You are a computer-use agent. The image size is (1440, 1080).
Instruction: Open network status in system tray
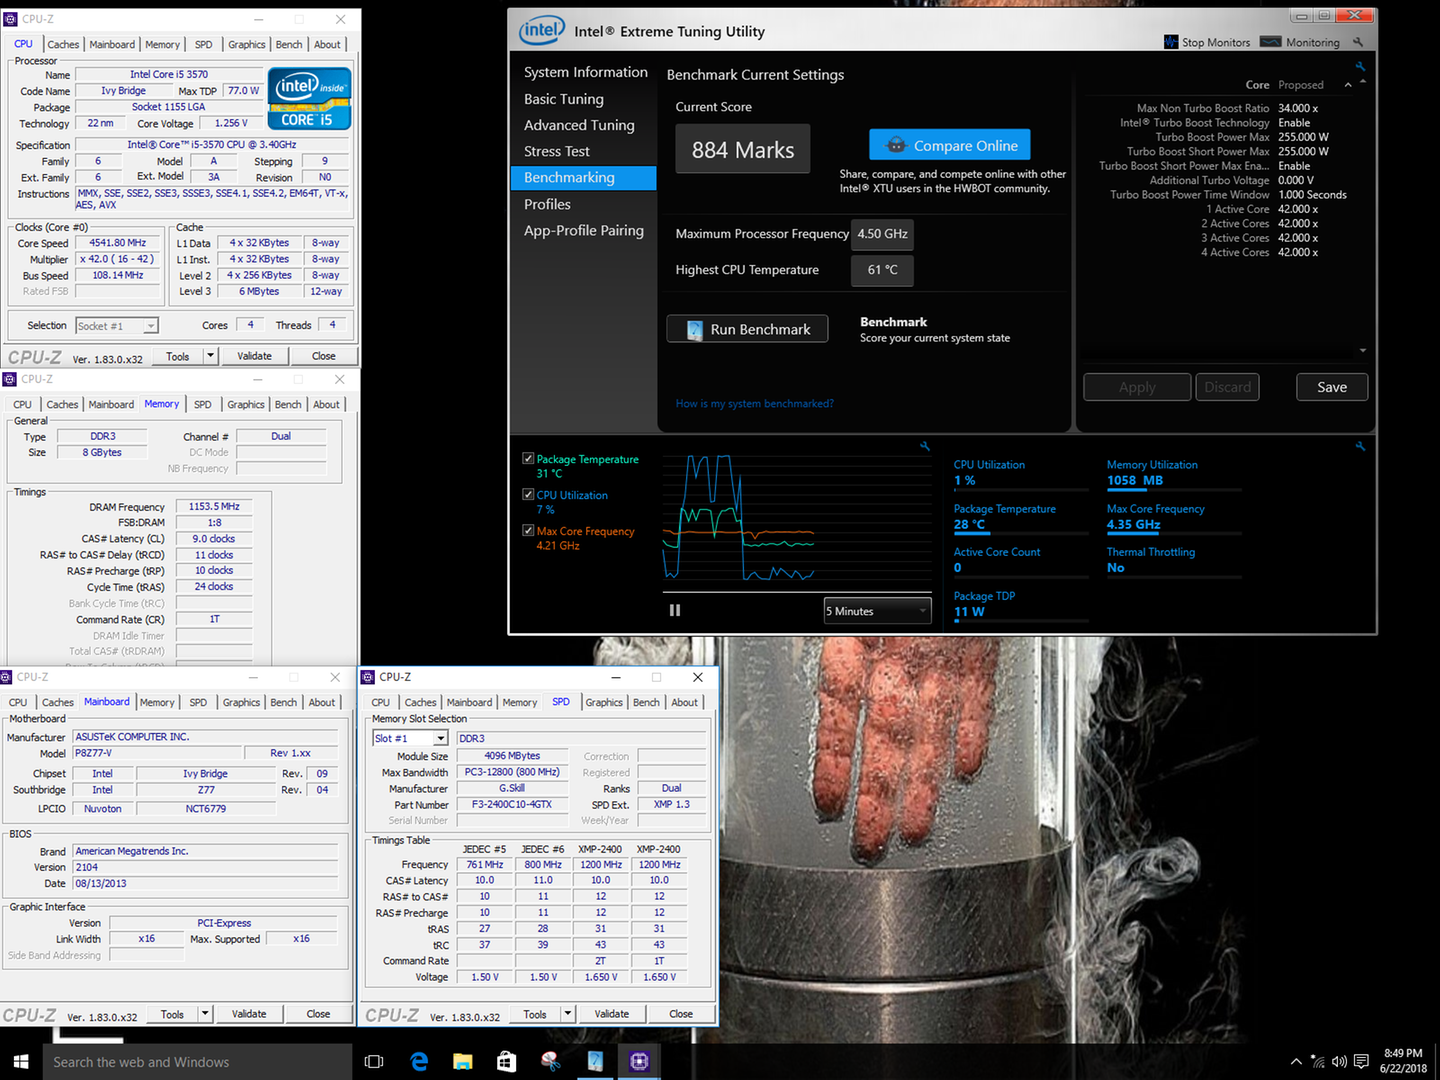[x=1318, y=1062]
